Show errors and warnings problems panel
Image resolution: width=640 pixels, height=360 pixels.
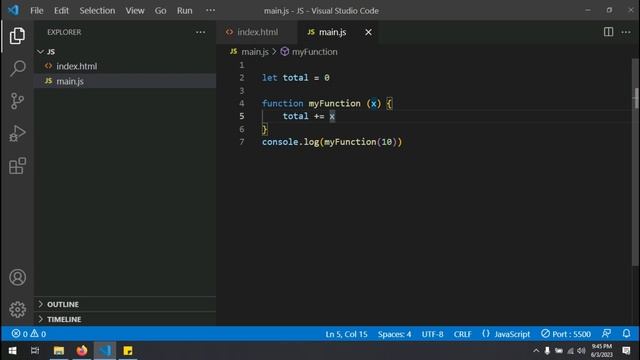click(x=29, y=334)
